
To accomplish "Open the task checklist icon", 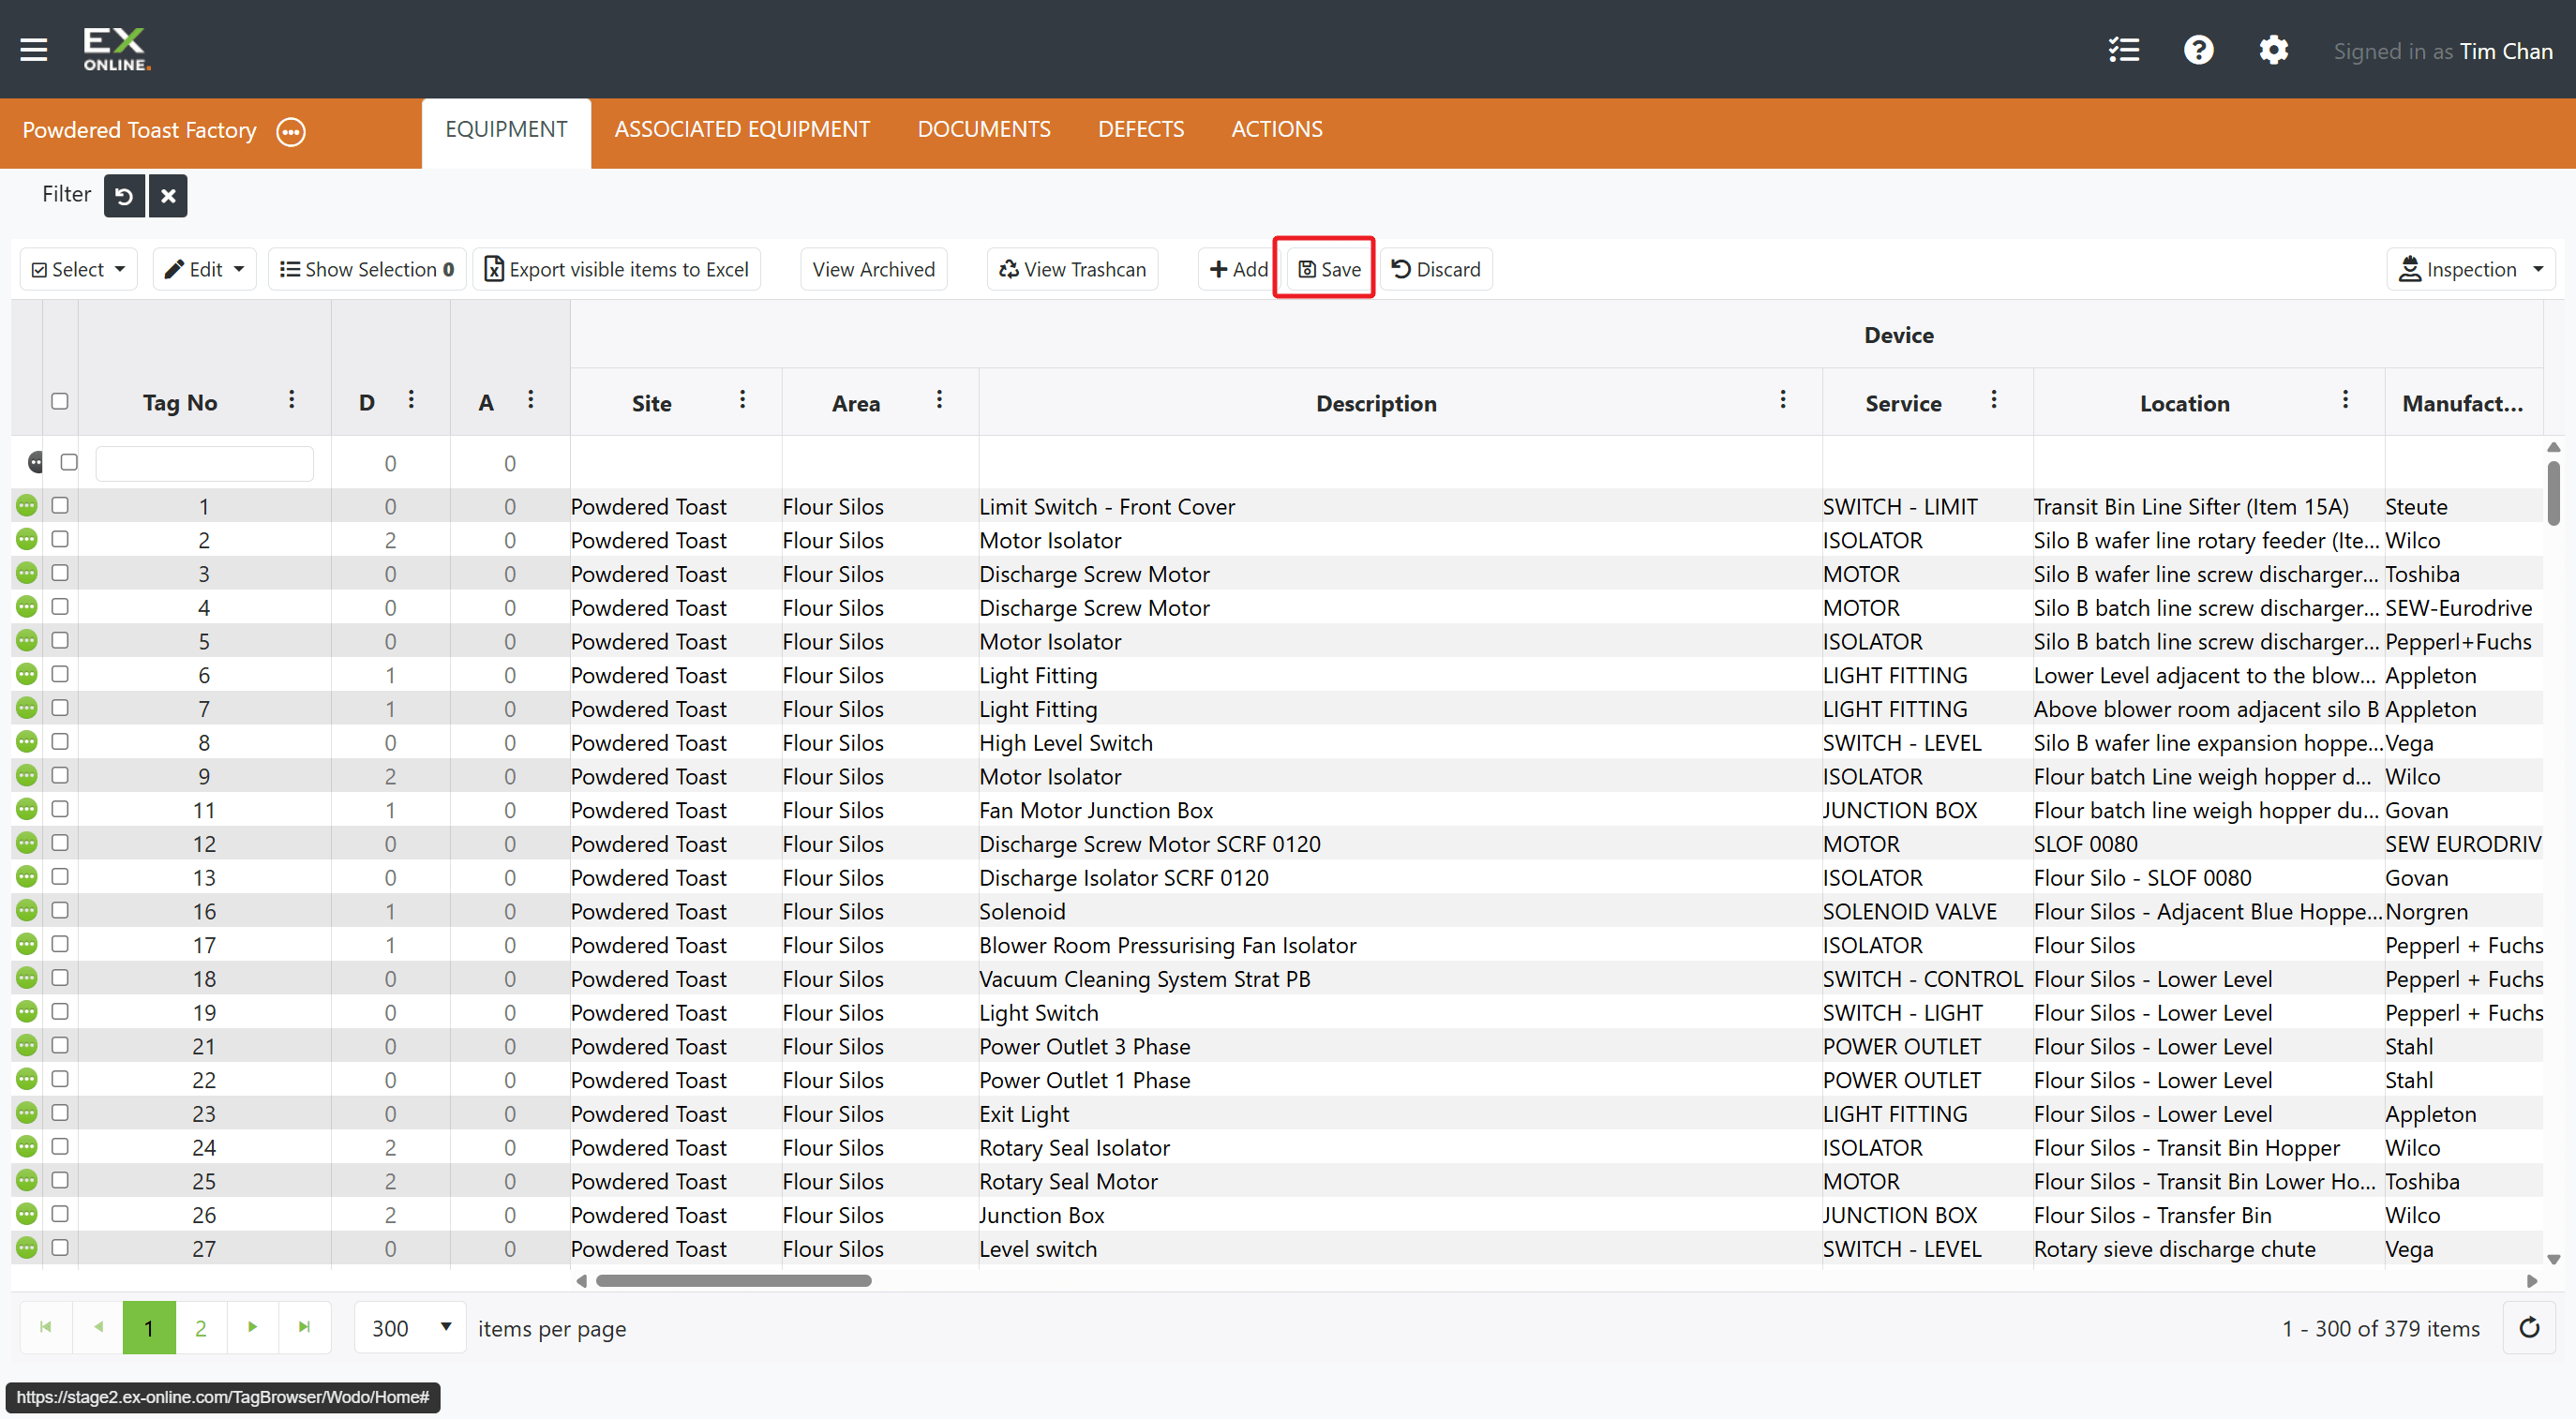I will click(x=2123, y=50).
